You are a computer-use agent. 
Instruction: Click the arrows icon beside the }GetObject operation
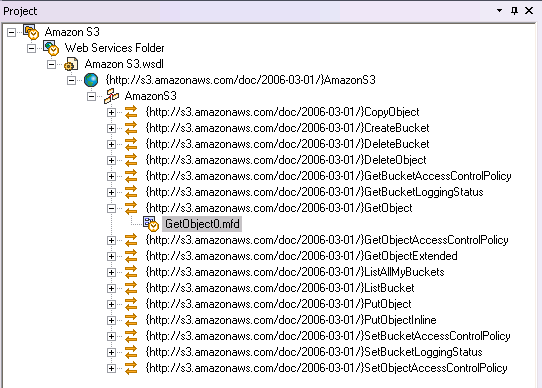pos(131,208)
